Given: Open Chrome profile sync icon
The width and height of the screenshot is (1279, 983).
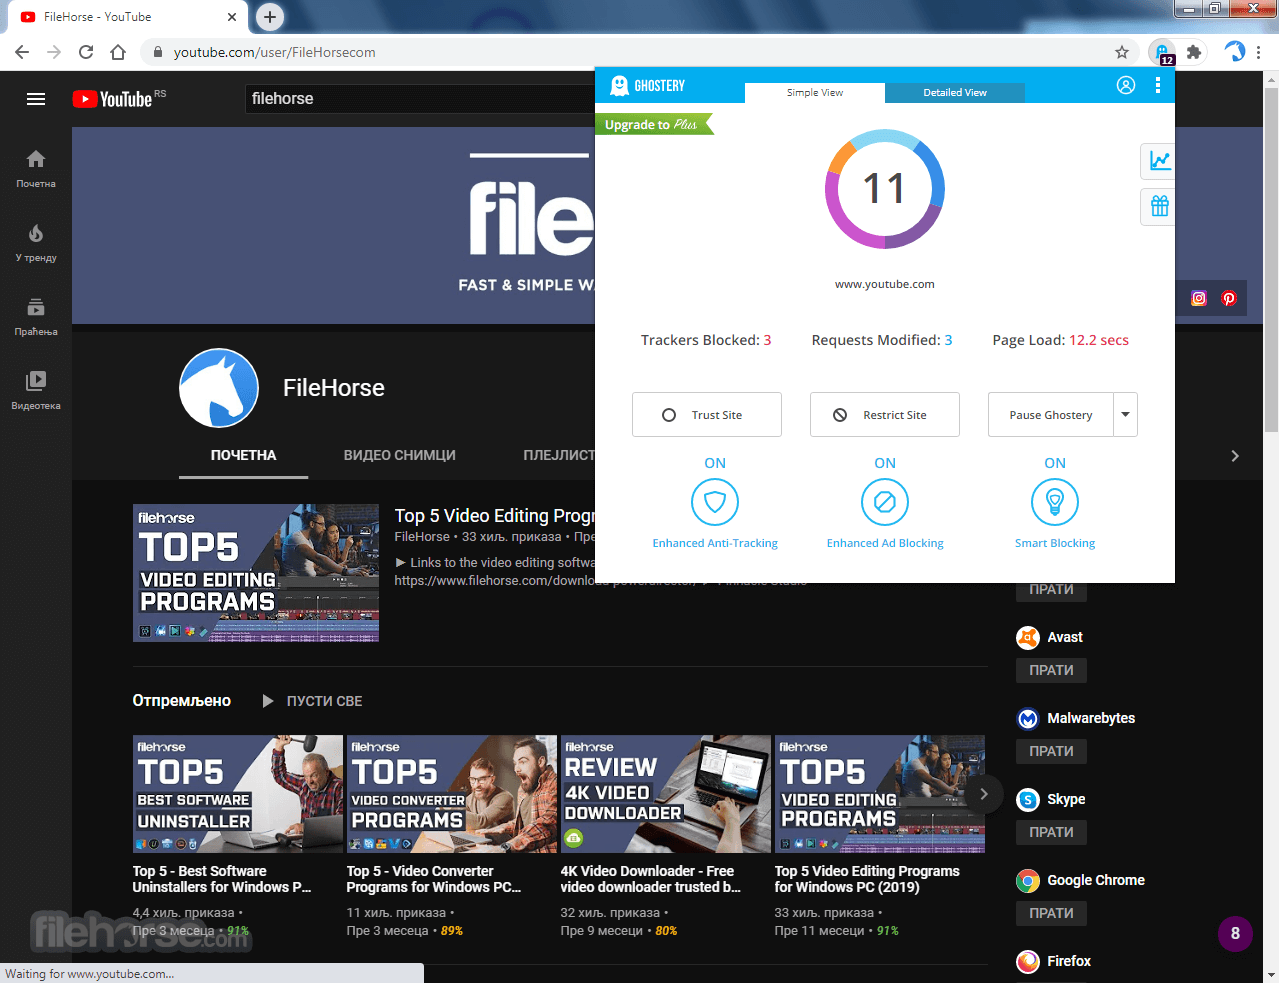Looking at the screenshot, I should (x=1235, y=52).
